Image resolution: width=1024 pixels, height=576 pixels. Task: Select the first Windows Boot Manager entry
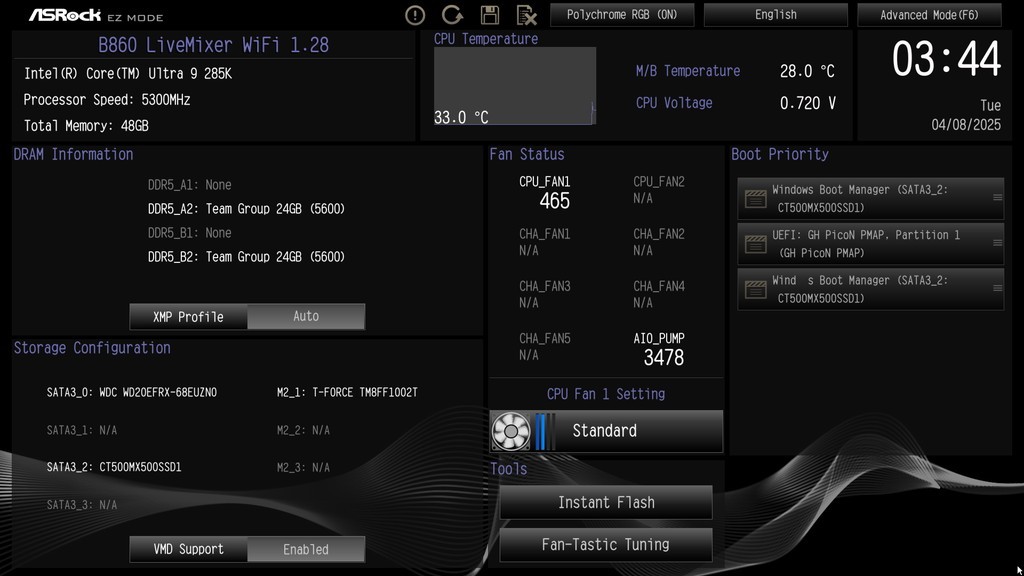click(871, 199)
